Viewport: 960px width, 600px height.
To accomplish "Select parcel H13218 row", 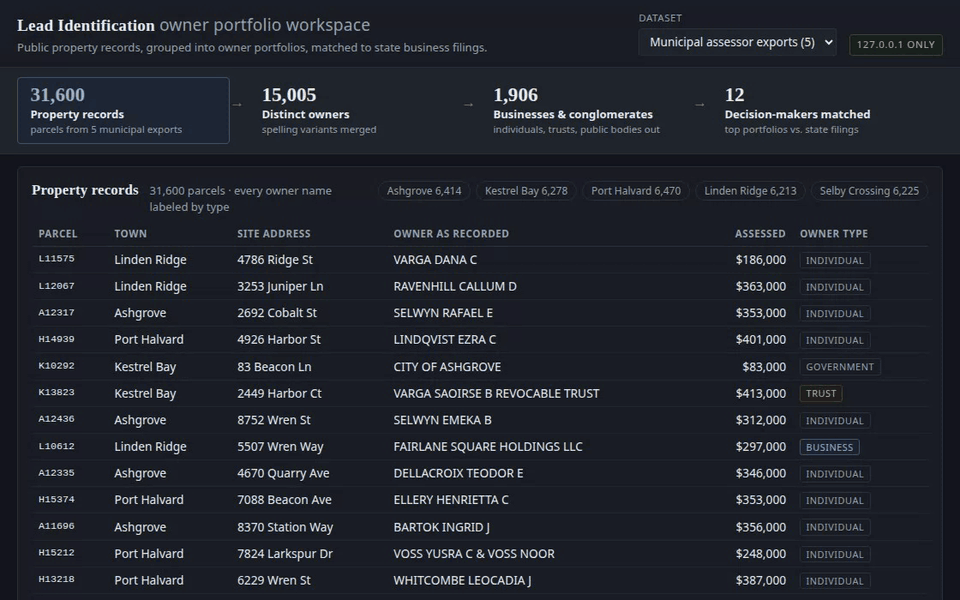I will pos(480,580).
